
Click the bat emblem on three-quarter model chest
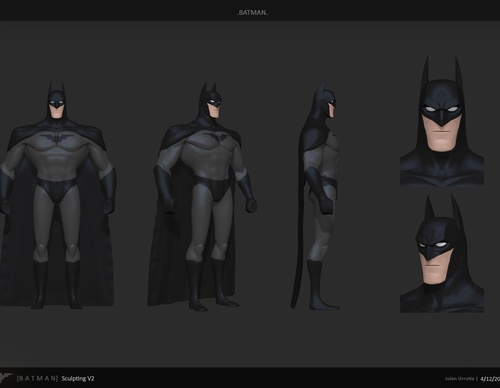pos(217,137)
